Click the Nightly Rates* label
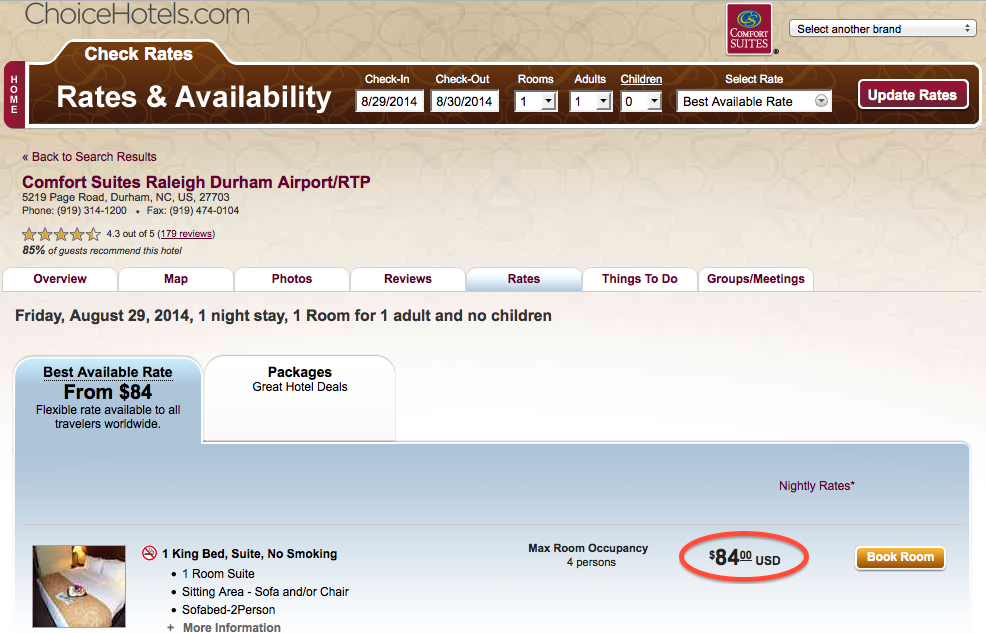986x633 pixels. coord(816,486)
